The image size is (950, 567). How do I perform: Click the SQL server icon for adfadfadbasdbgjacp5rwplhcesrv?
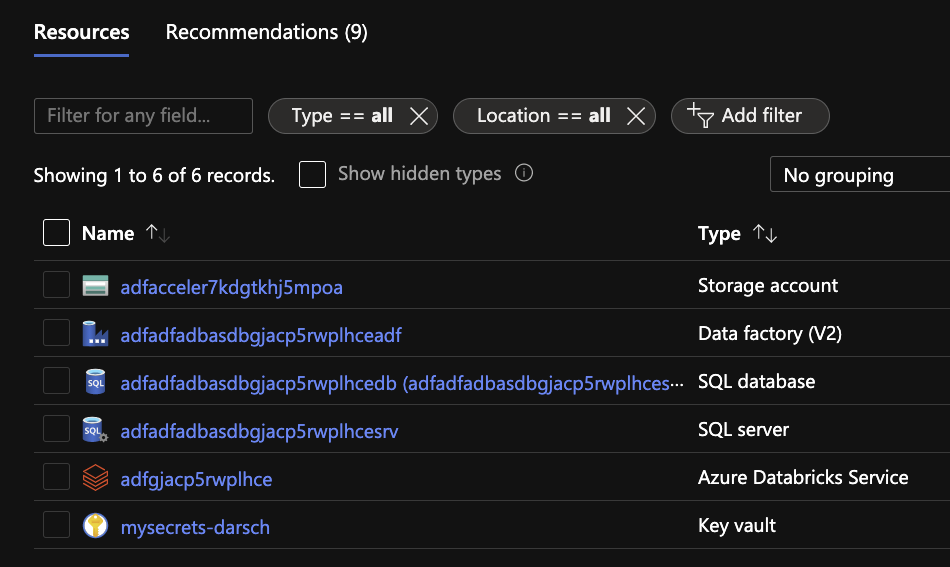[x=95, y=429]
